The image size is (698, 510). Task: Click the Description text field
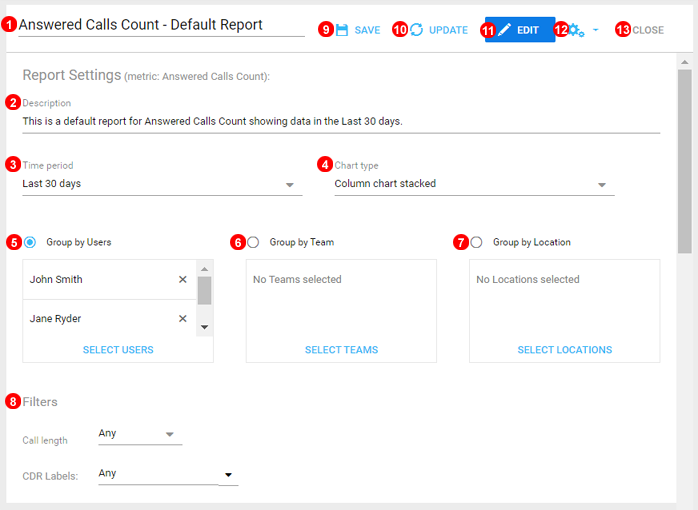pos(341,121)
